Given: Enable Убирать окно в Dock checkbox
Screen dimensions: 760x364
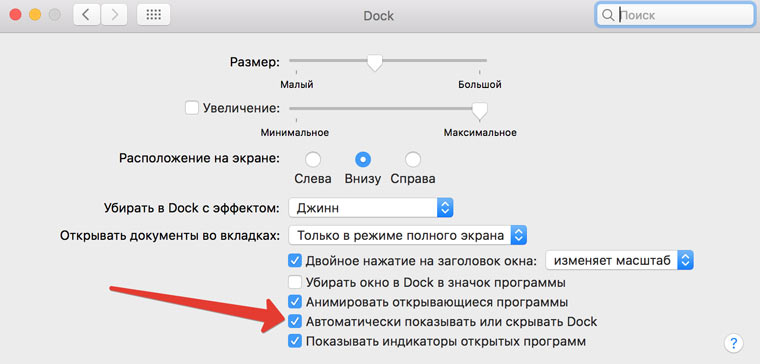Looking at the screenshot, I should [295, 282].
